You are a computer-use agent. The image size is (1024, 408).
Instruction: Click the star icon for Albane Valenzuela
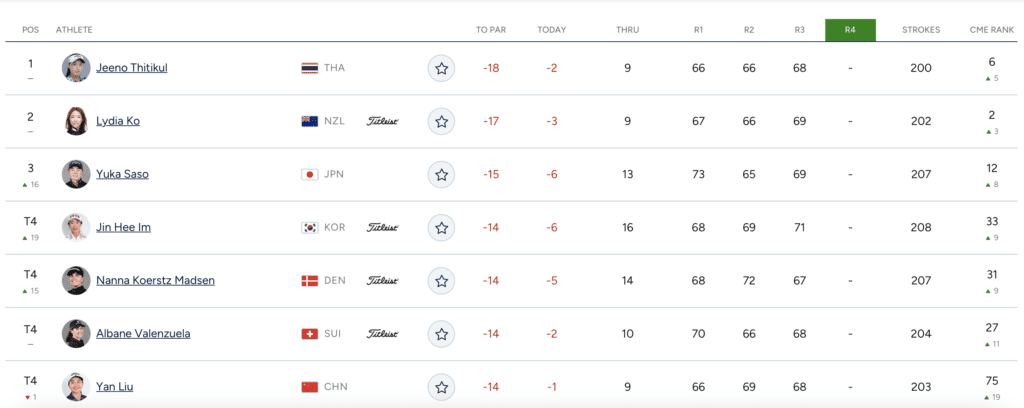point(441,333)
